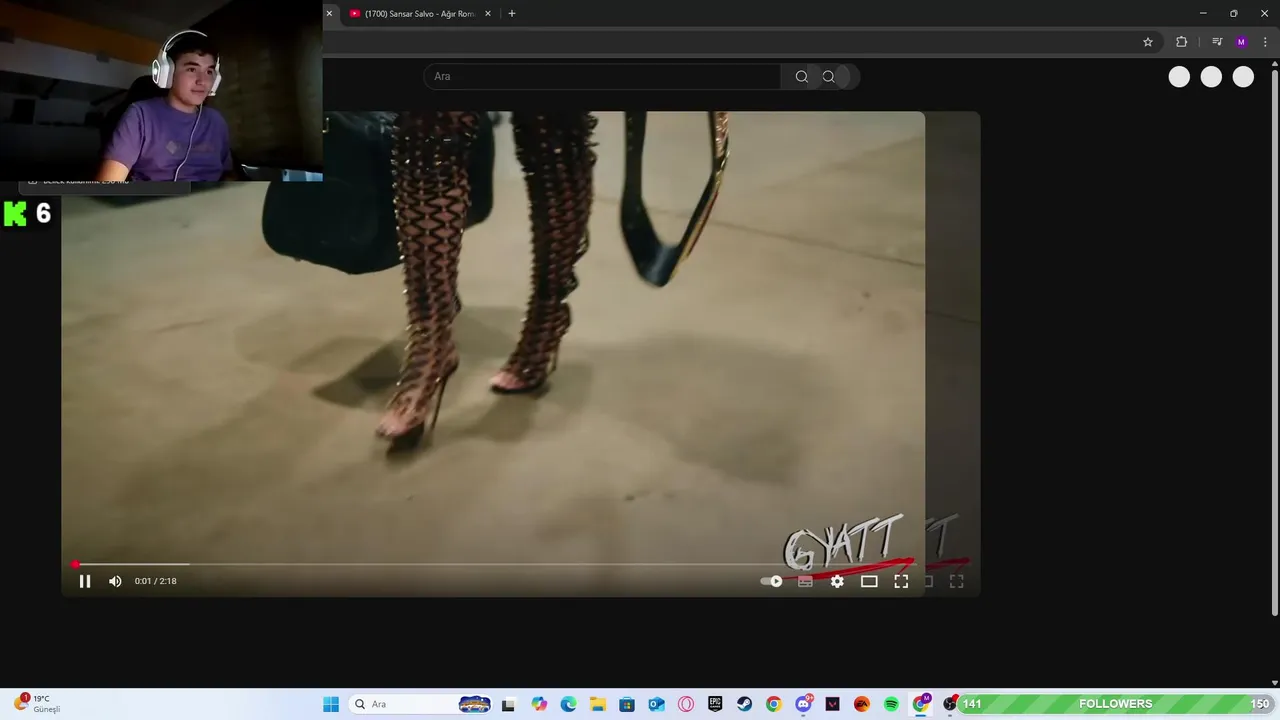The height and width of the screenshot is (720, 1280).
Task: Open the YouTube account avatar circle
Action: [x=1243, y=77]
